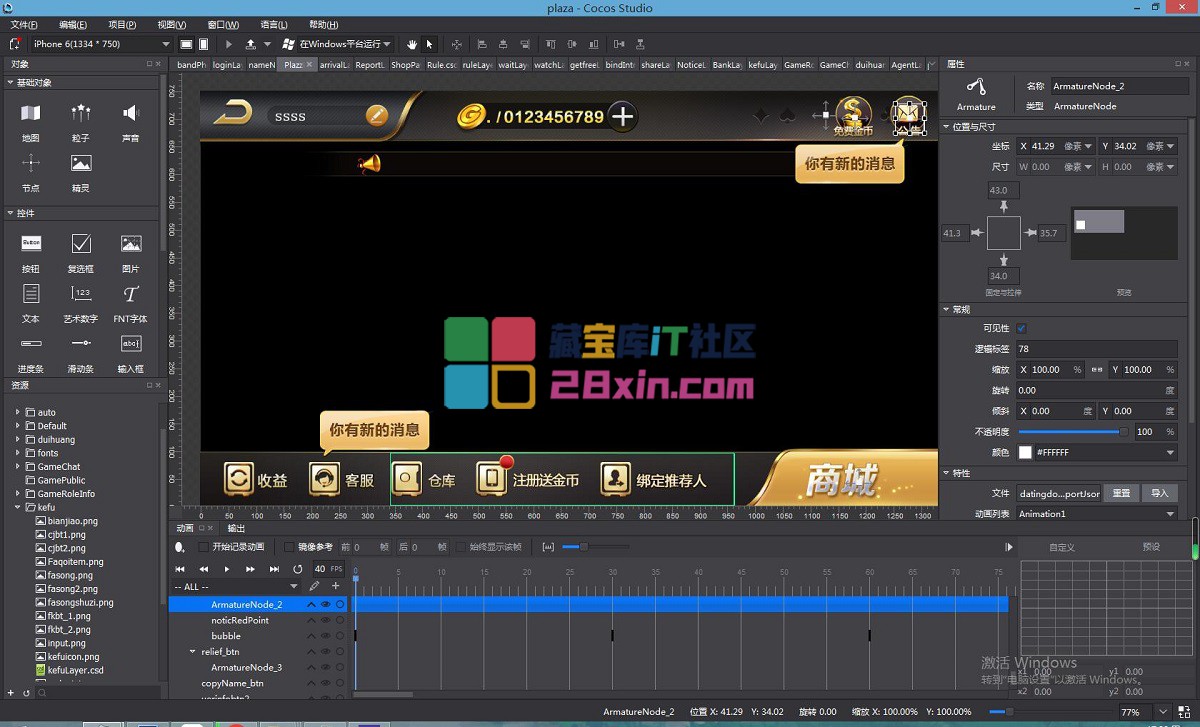Viewport: 1200px width, 727px height.
Task: Open the -- ALL -- animation dropdown
Action: coord(236,587)
